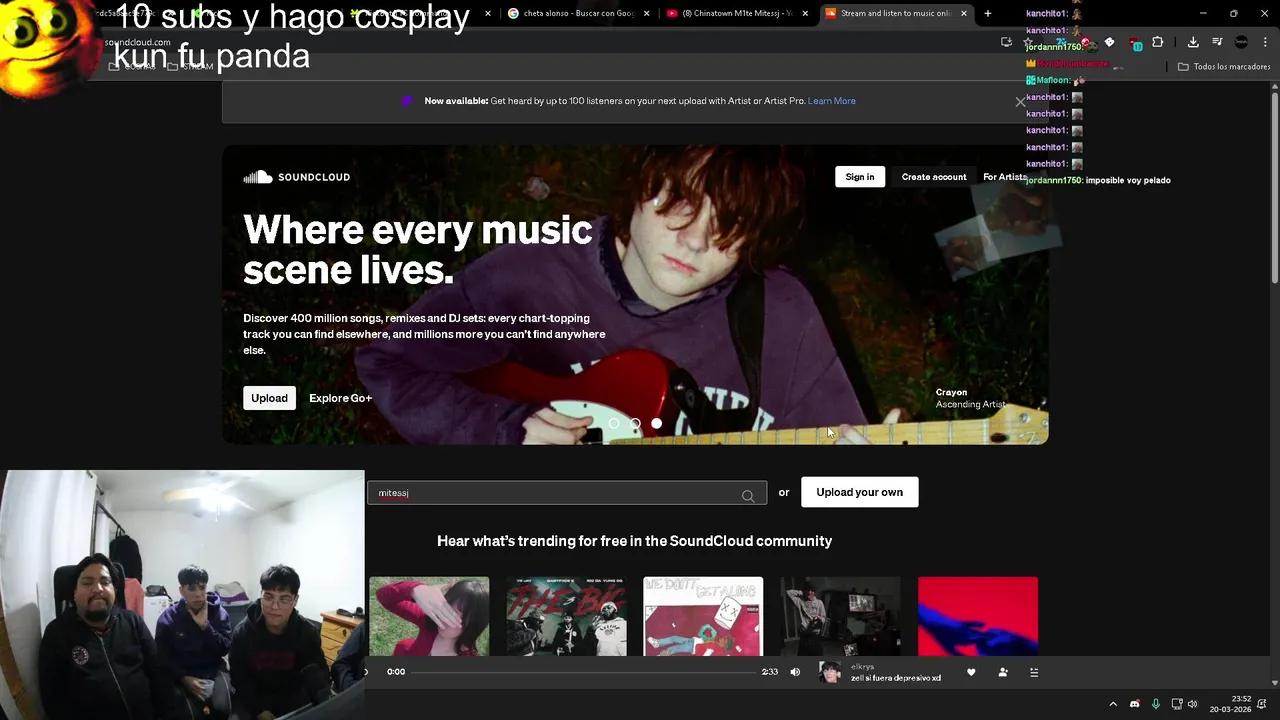Open the Todos los marcadores bookmarks folder
This screenshot has width=1280, height=720.
(1224, 67)
